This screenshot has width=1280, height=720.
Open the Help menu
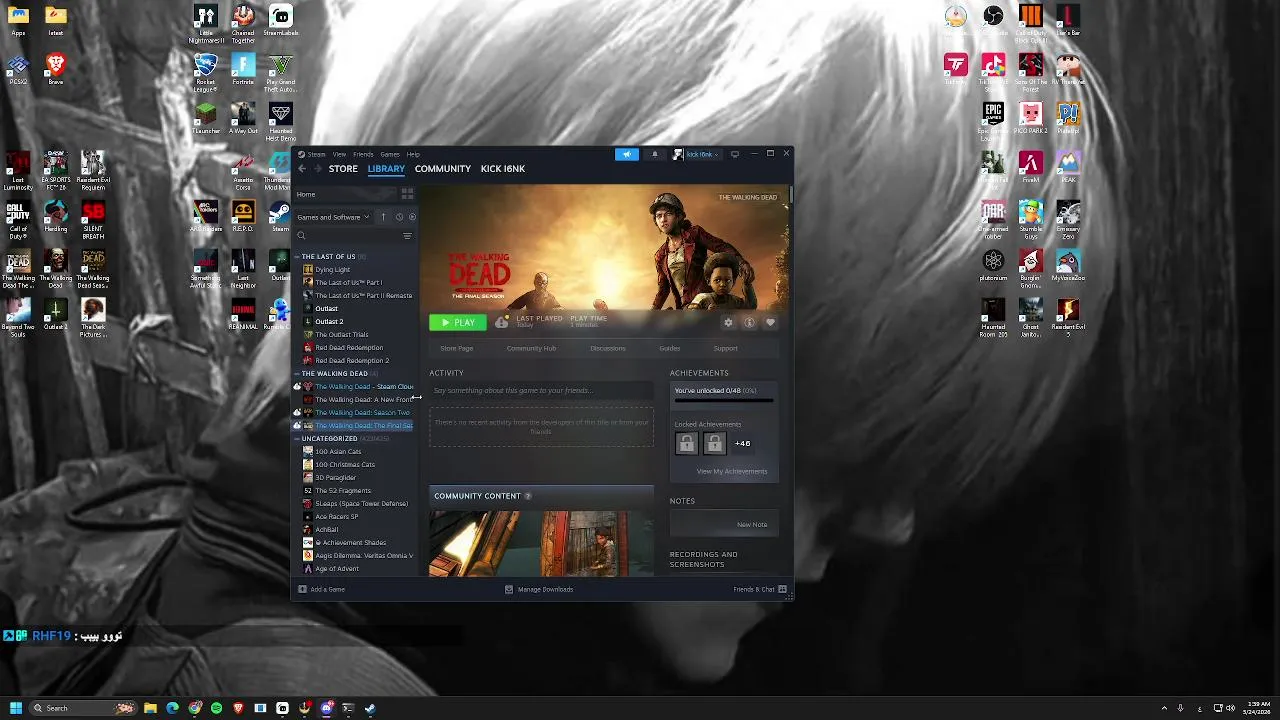[x=413, y=154]
